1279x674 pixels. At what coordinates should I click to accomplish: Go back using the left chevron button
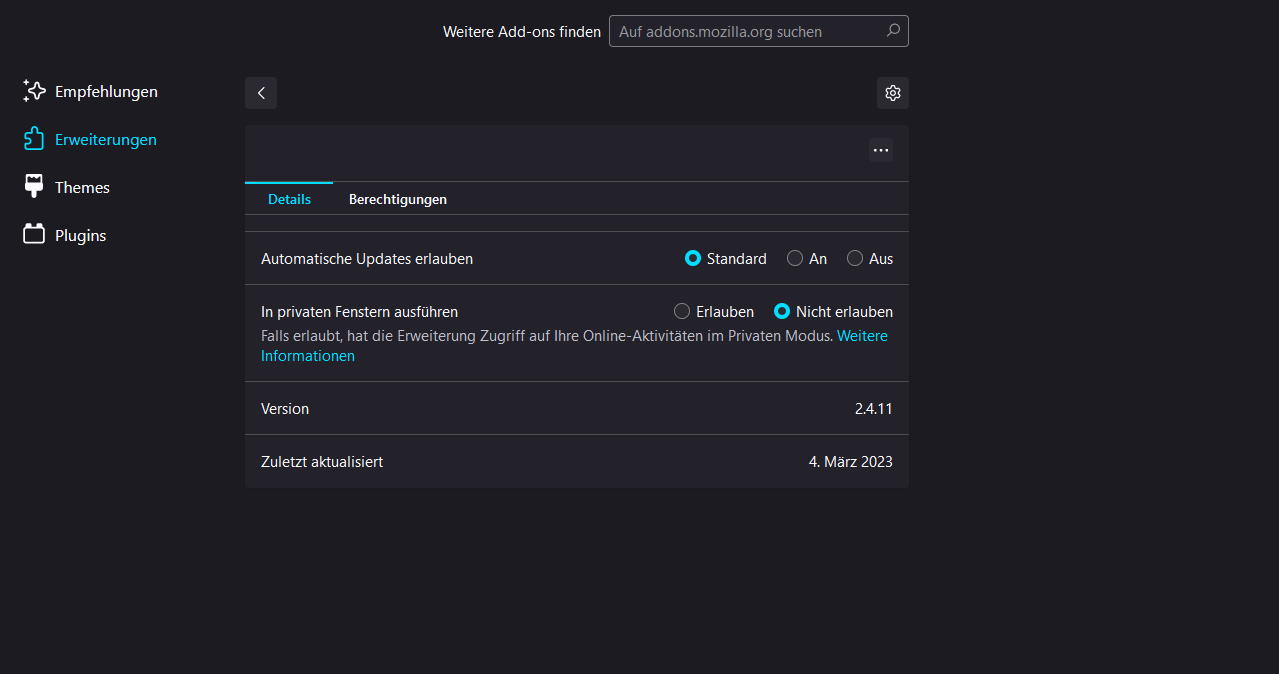[261, 93]
